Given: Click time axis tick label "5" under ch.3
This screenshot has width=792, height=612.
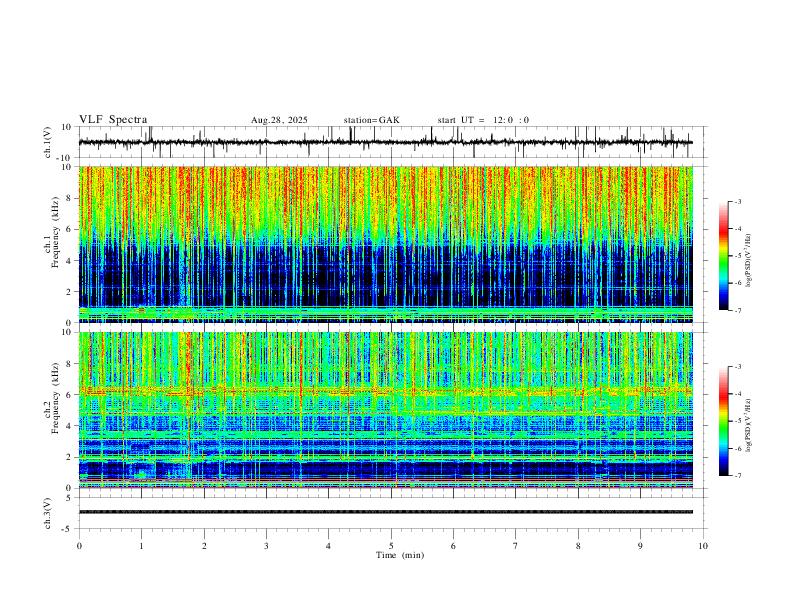Looking at the screenshot, I should pyautogui.click(x=391, y=546).
